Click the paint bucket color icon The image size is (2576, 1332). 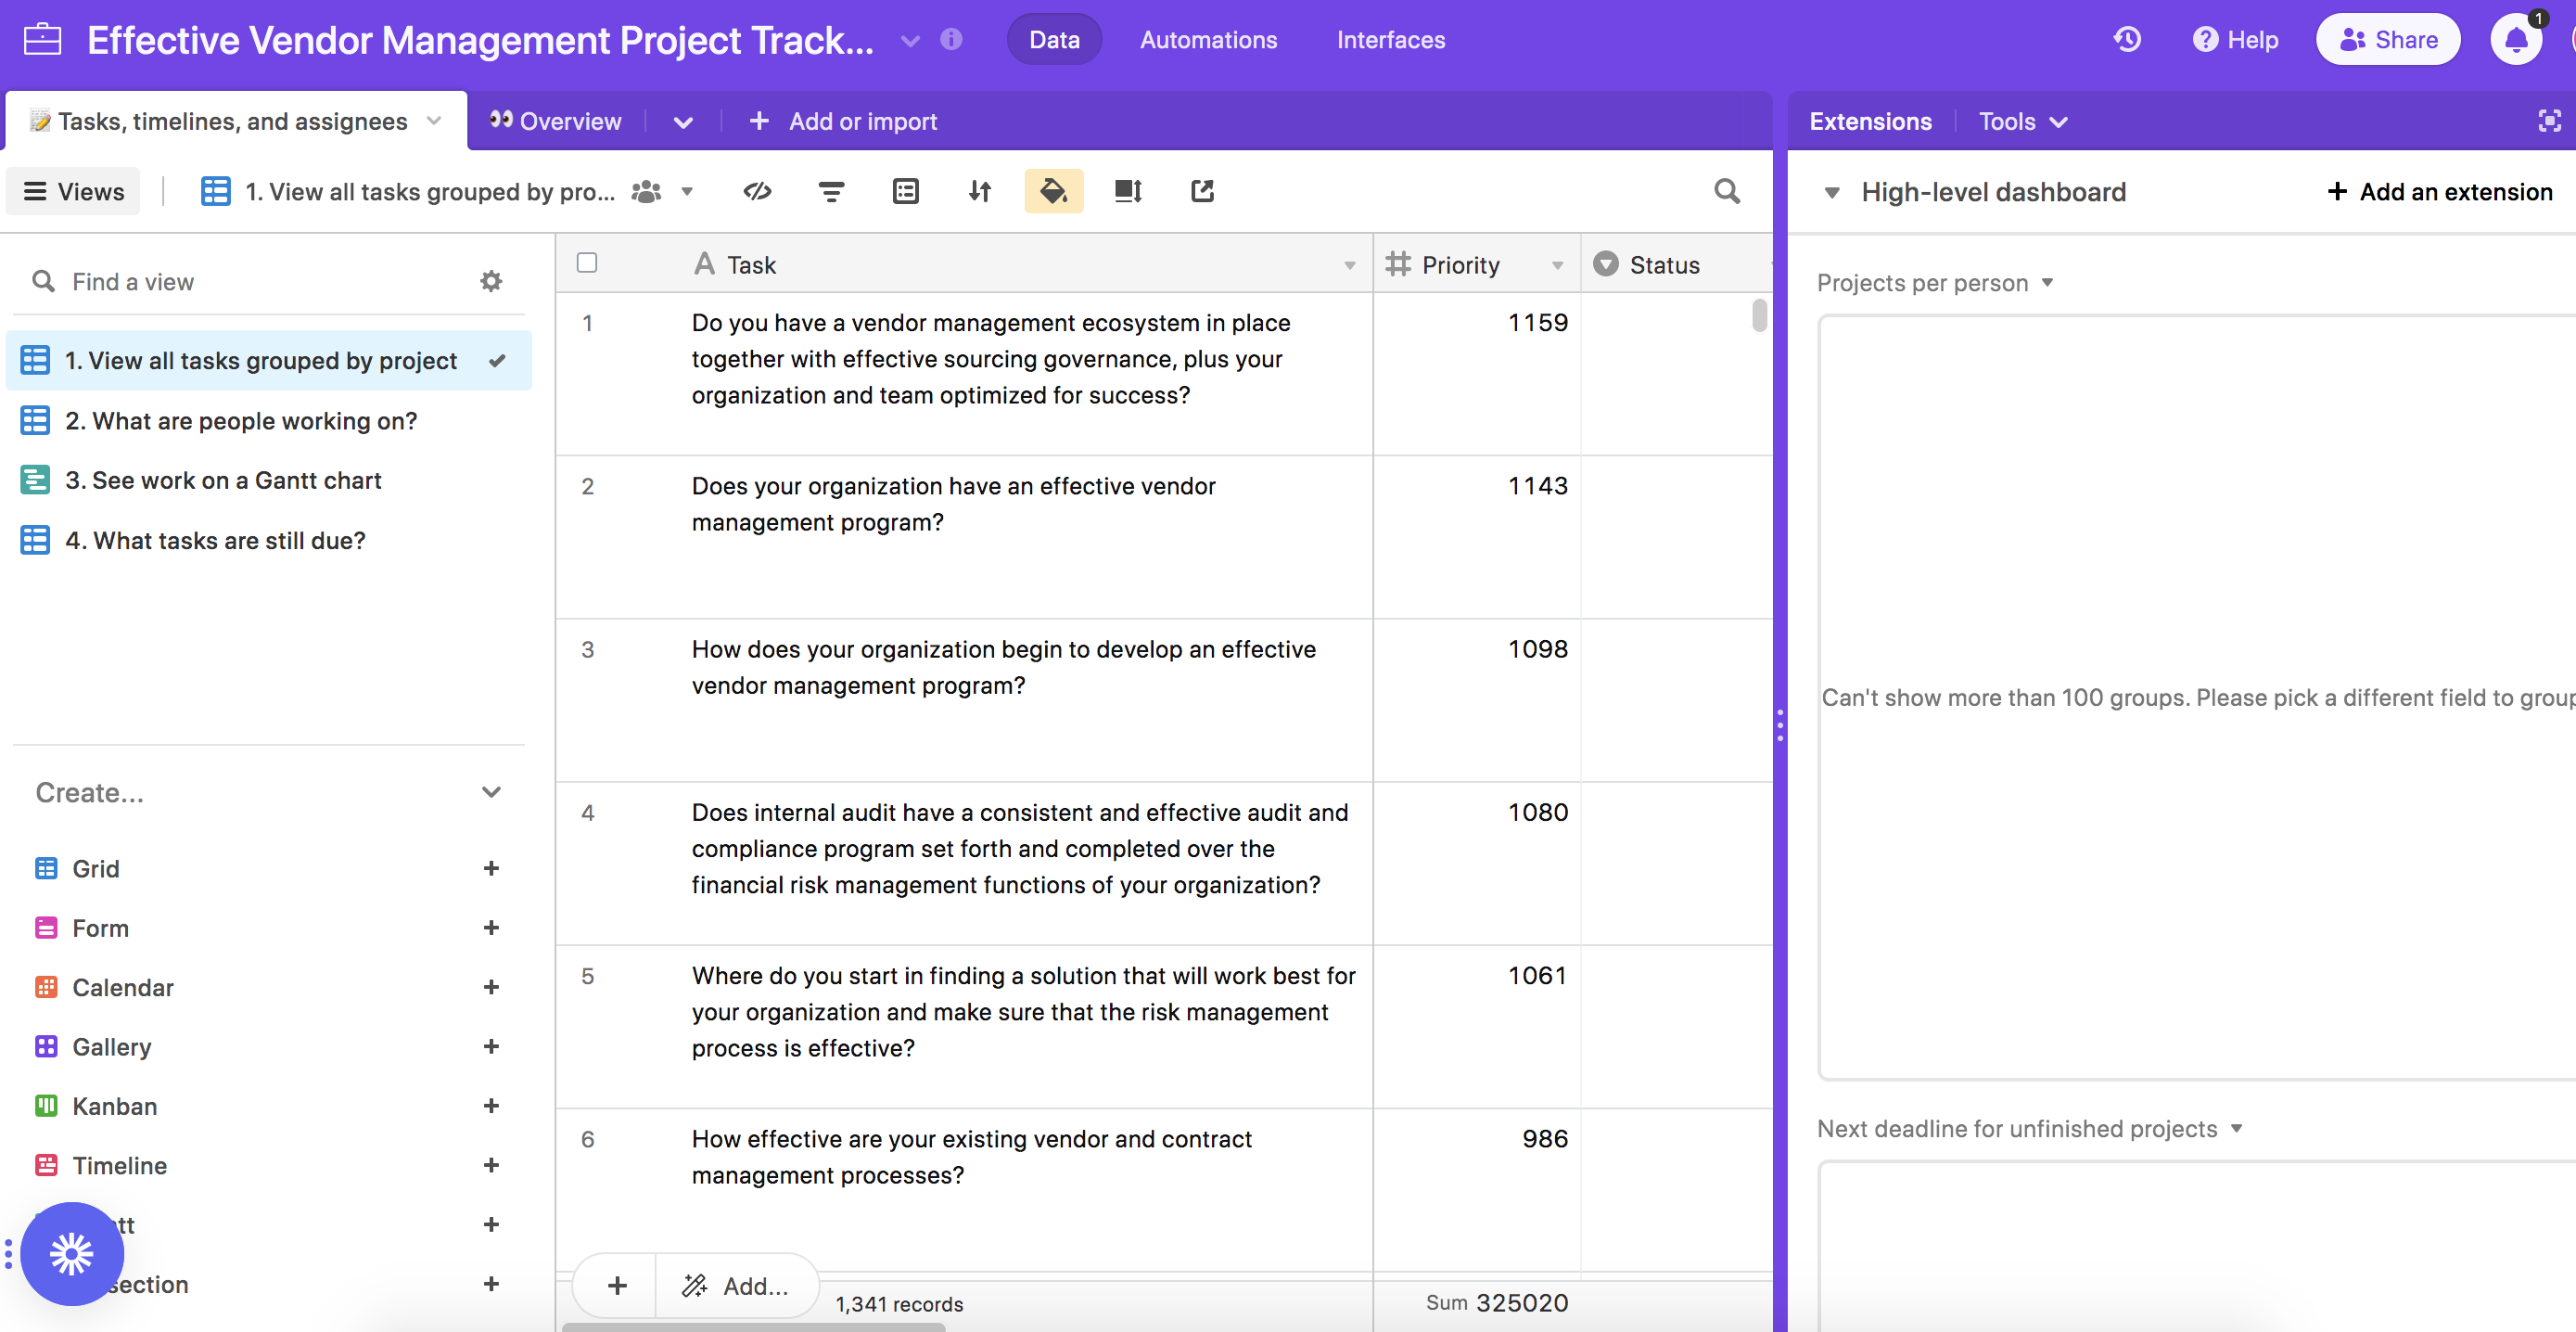click(x=1053, y=191)
